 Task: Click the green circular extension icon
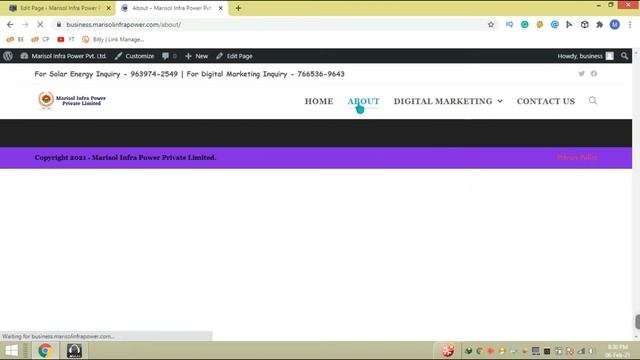click(x=524, y=24)
